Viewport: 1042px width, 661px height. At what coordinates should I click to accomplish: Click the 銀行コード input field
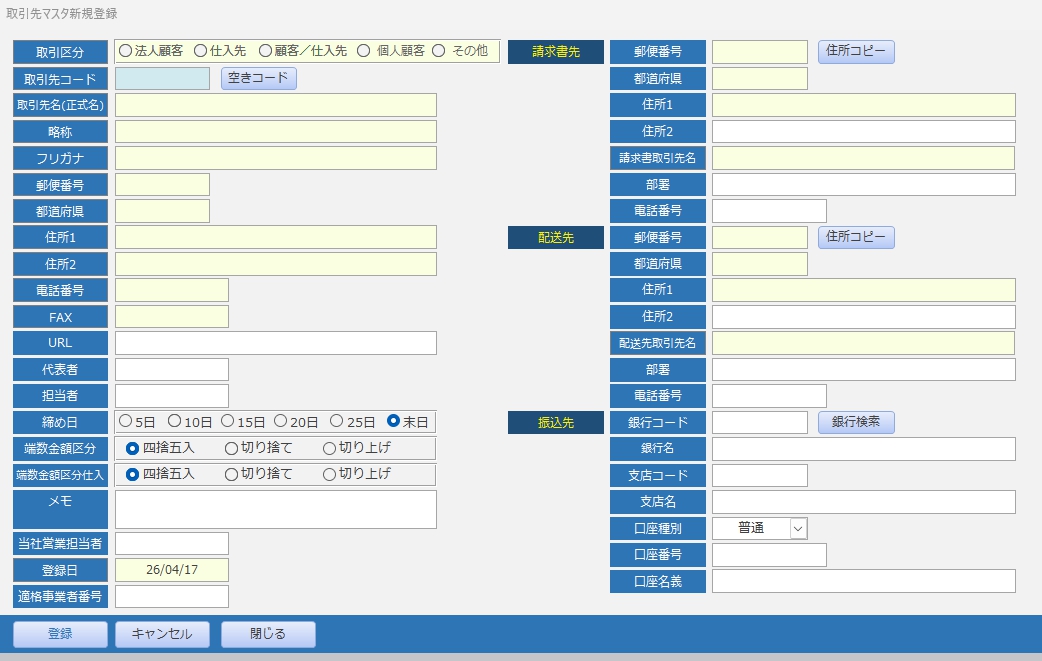(759, 422)
